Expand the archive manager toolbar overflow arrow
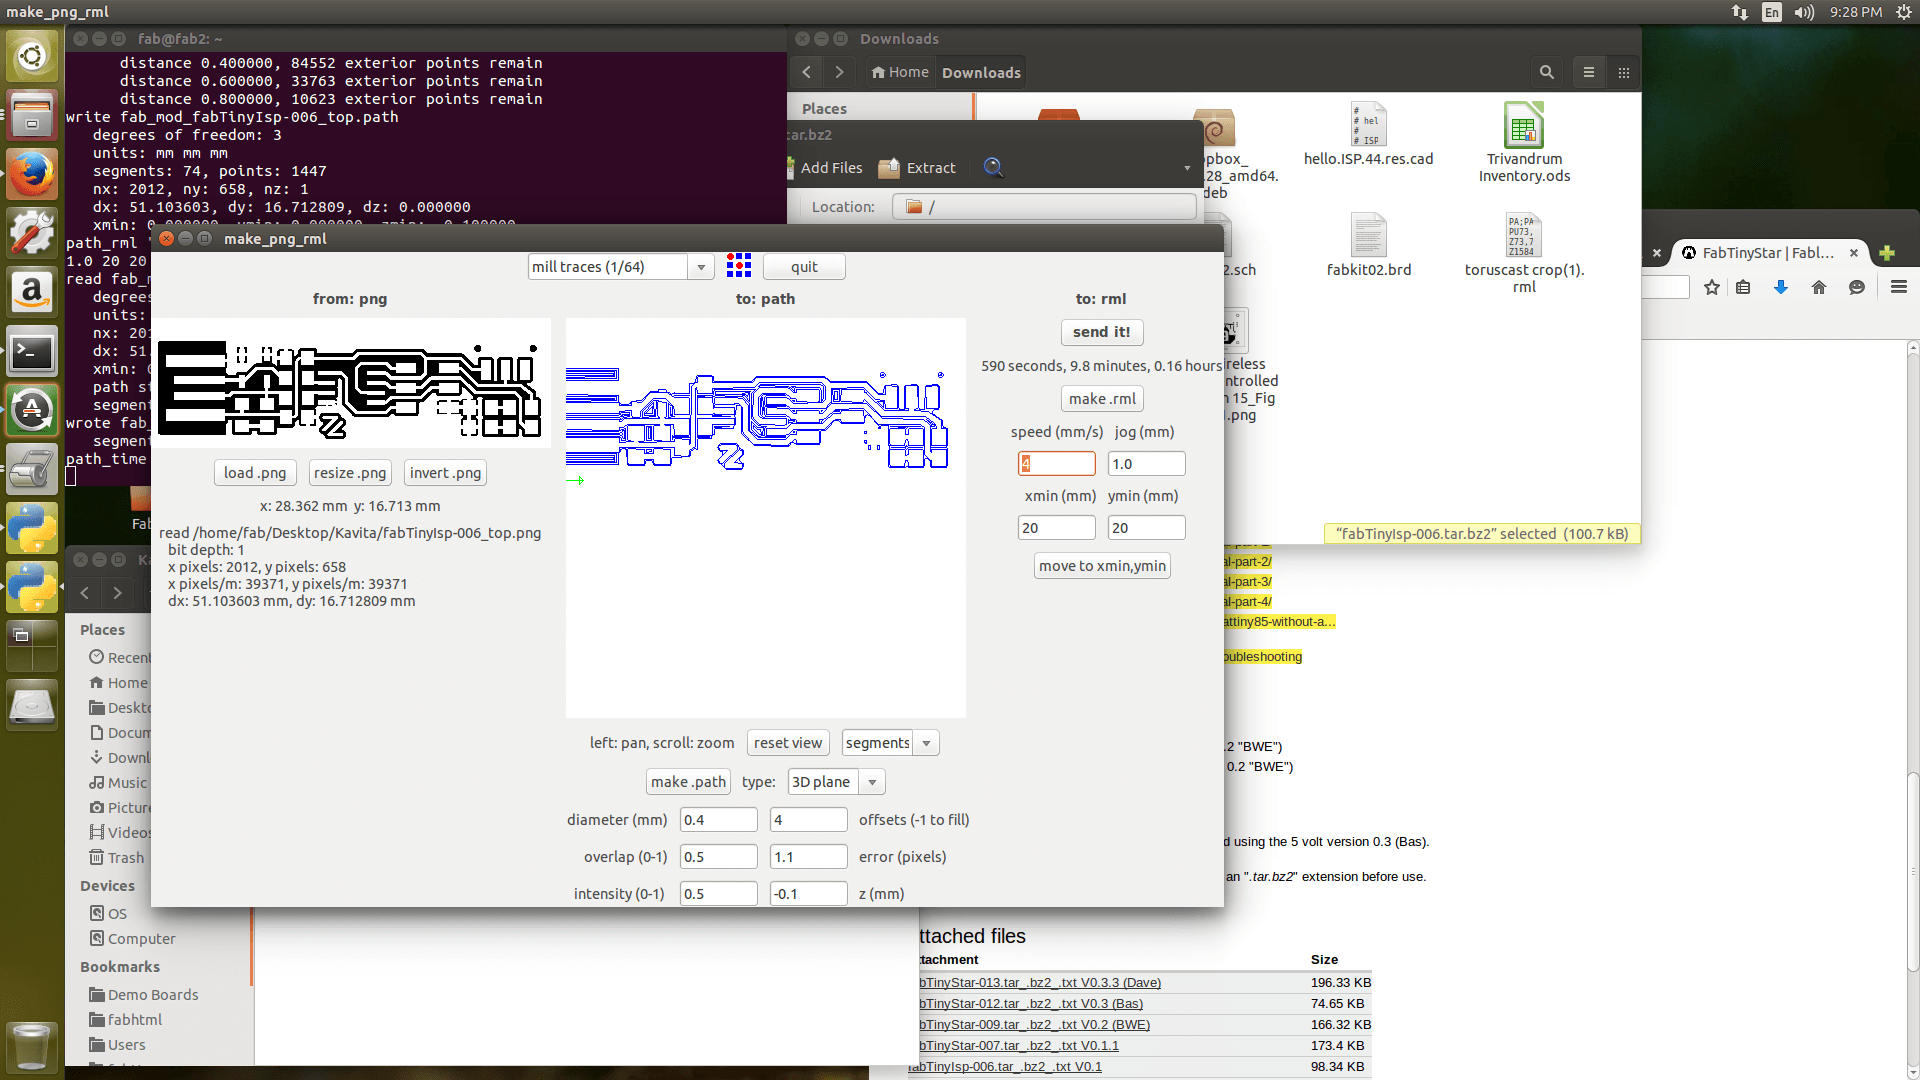Screen dimensions: 1920x1080 (1187, 168)
